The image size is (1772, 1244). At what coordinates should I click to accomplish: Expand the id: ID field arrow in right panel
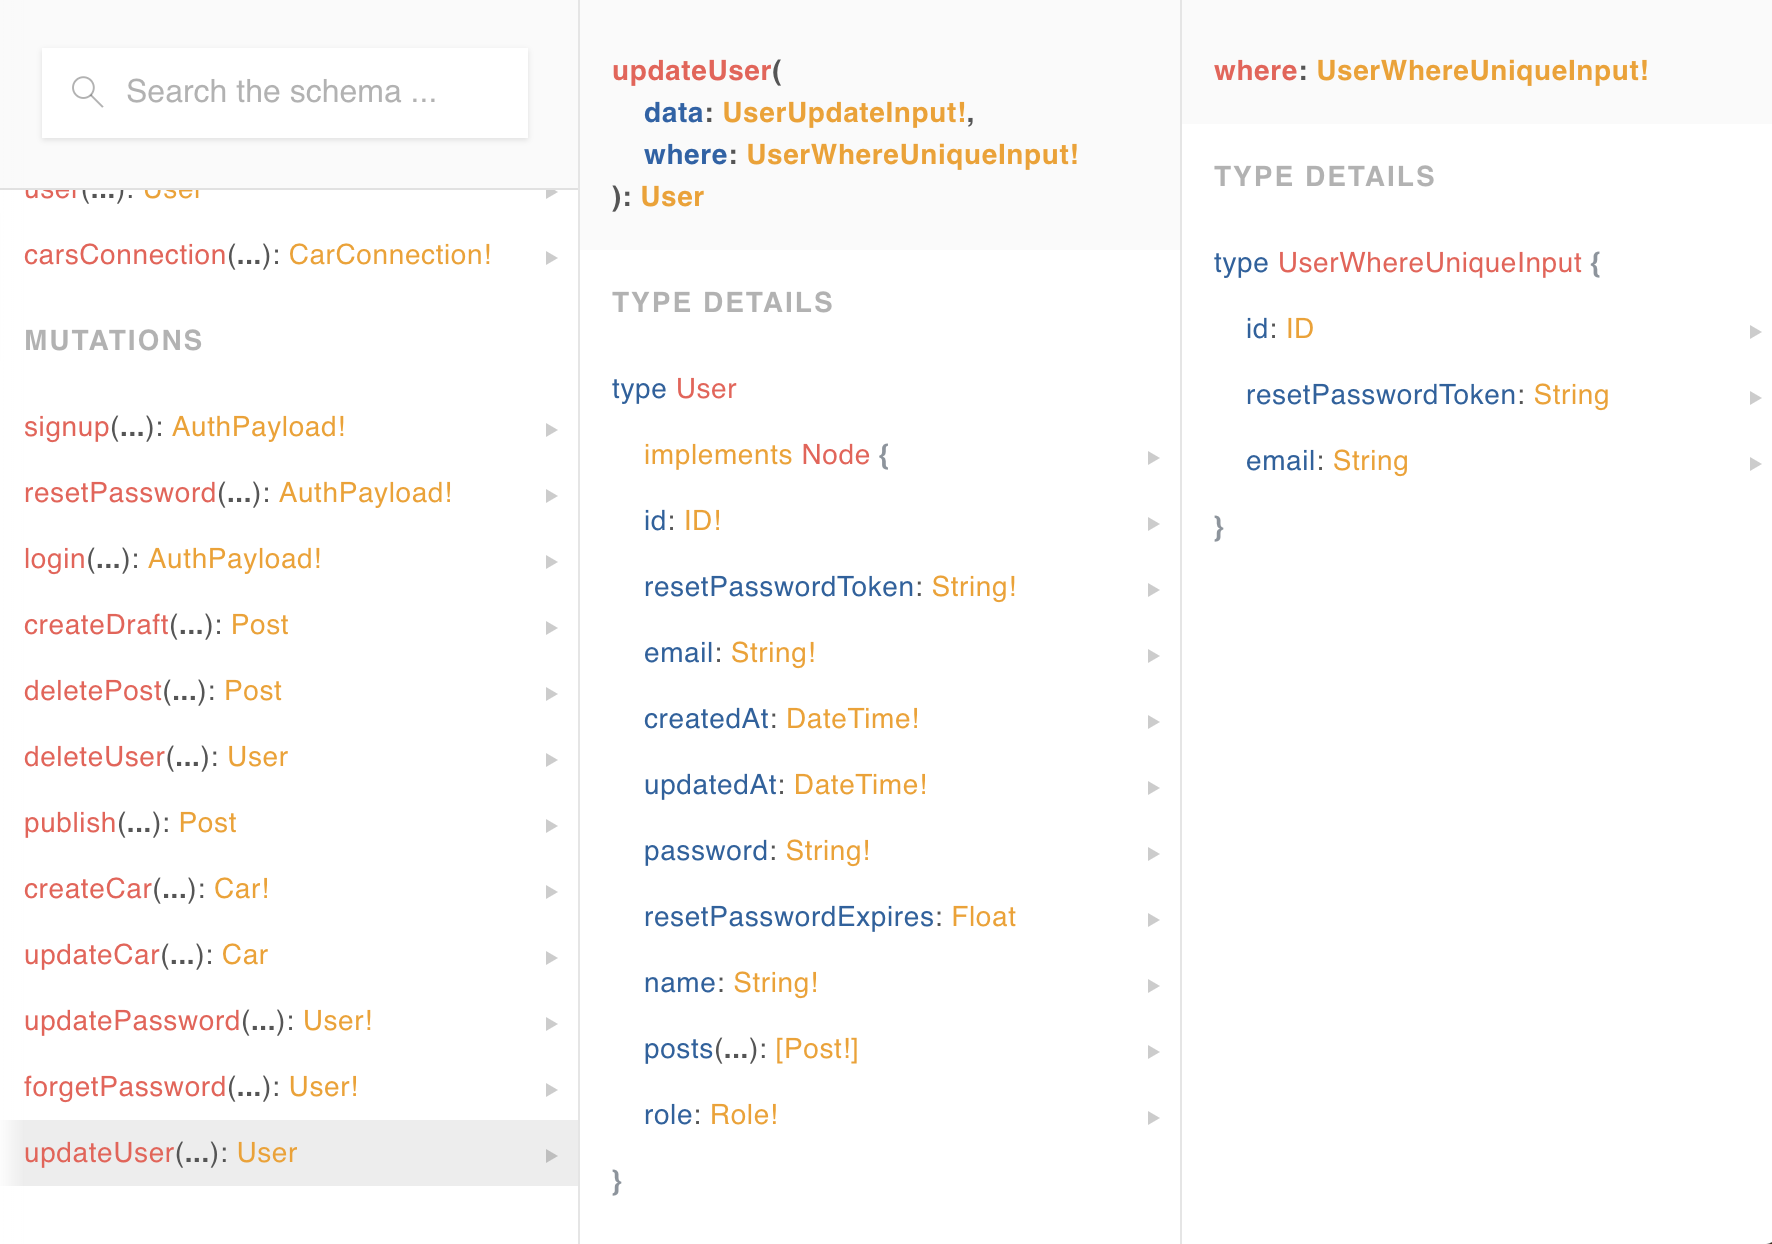coord(1755,332)
